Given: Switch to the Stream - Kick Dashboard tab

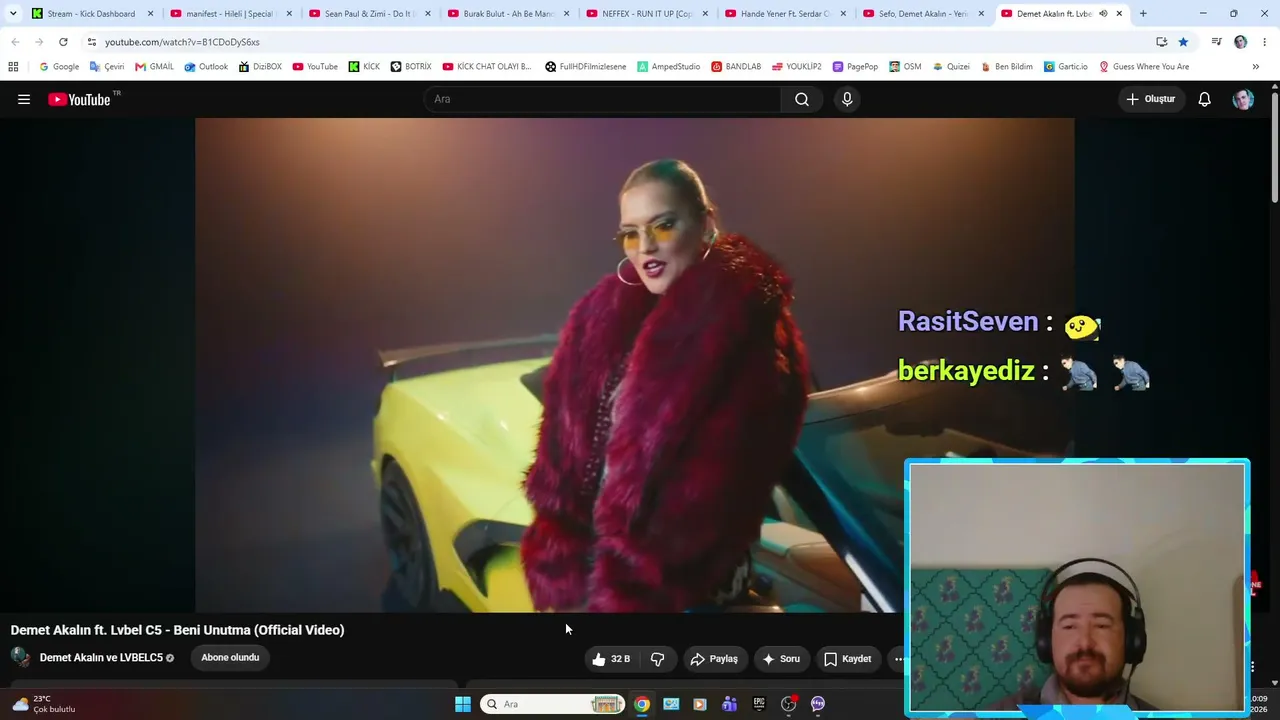Looking at the screenshot, I should pos(91,14).
